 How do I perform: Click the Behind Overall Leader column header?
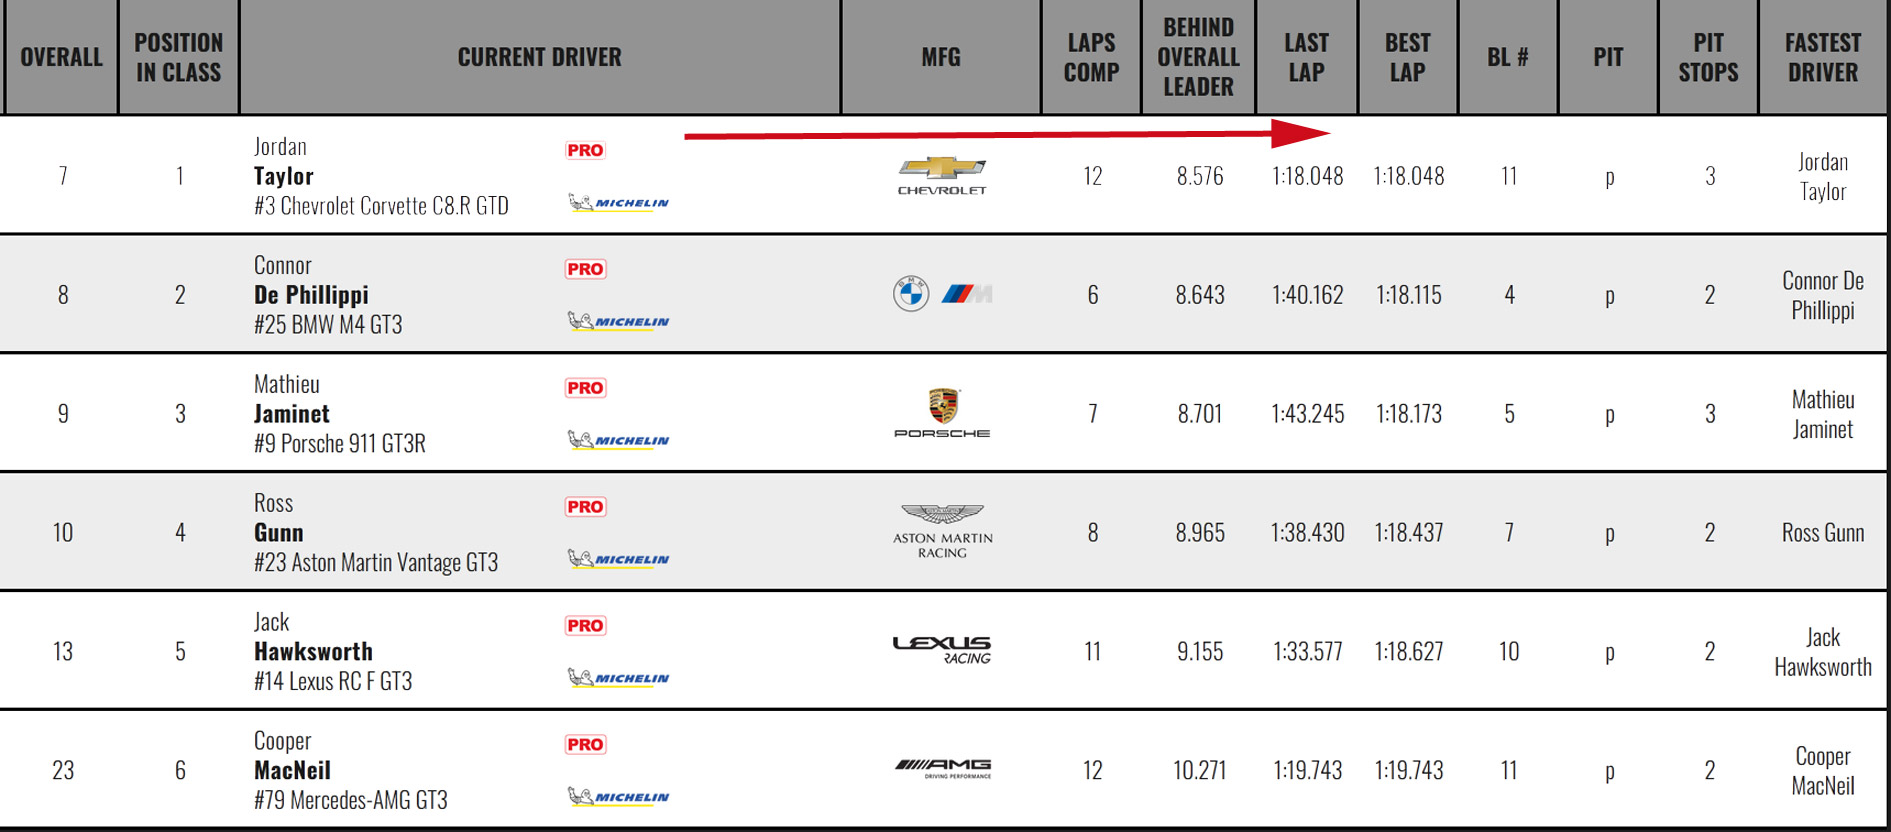pos(1198,57)
